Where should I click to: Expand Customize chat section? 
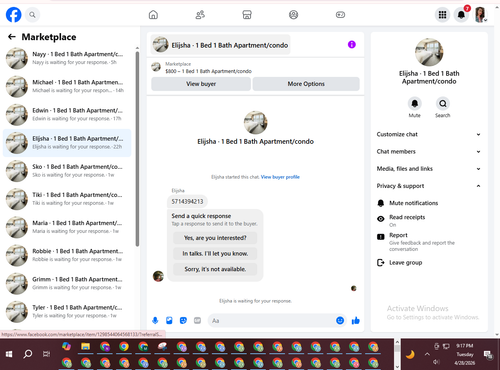point(429,134)
